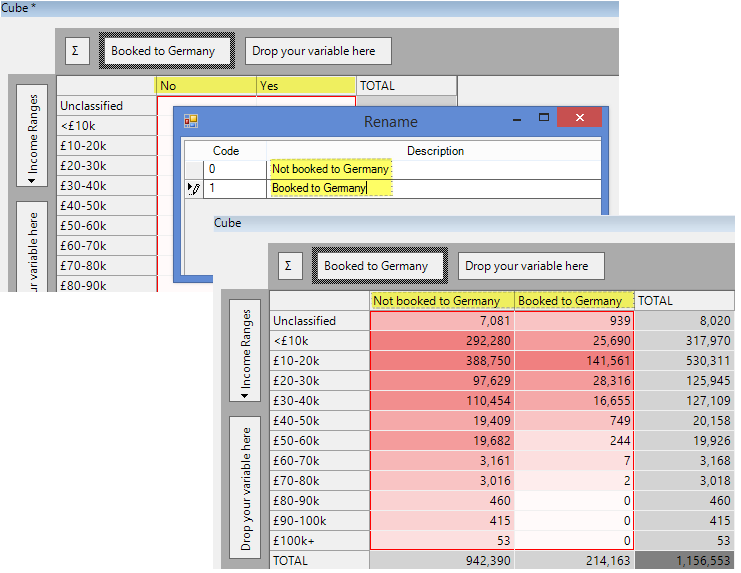The image size is (741, 573).
Task: Click the Rename dialog window icon
Action: [x=191, y=121]
